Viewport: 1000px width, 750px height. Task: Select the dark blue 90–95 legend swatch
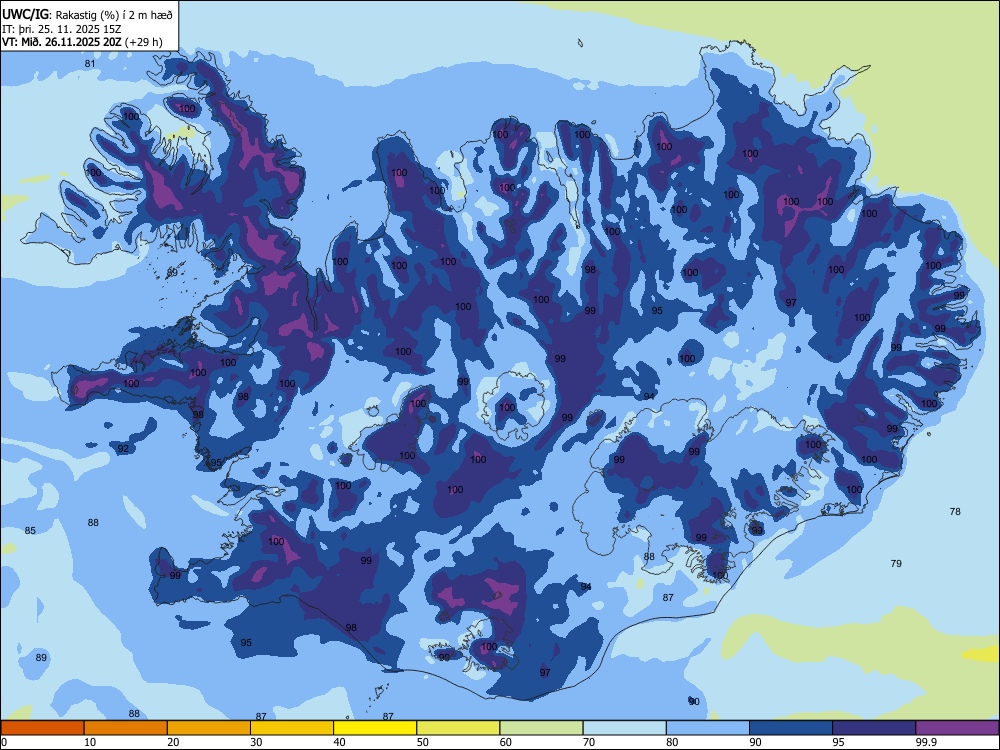point(791,728)
